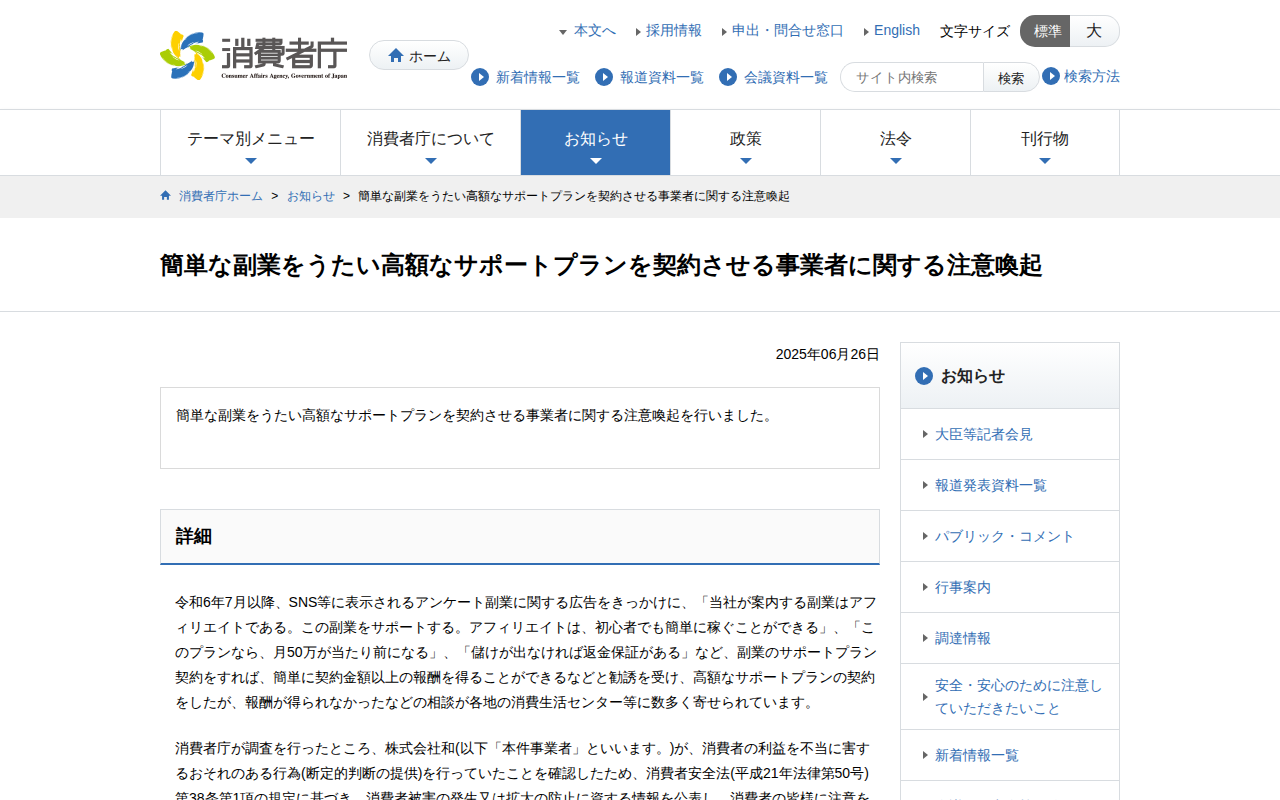Screen dimensions: 1280x800
Task: Click the triangle marker before 行事案内
Action: pos(925,587)
